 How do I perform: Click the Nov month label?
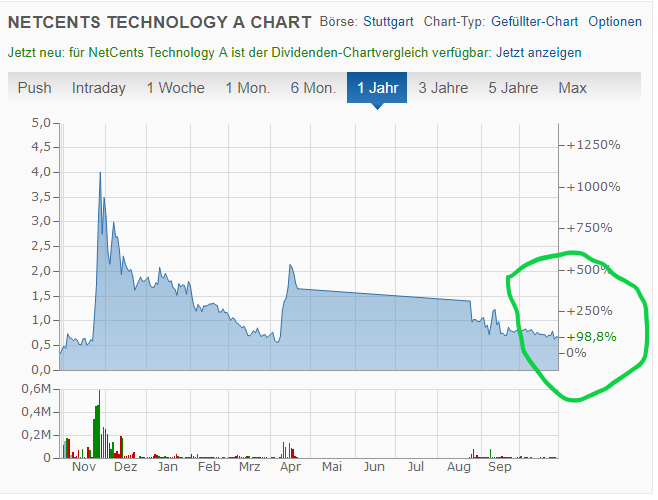[x=84, y=466]
